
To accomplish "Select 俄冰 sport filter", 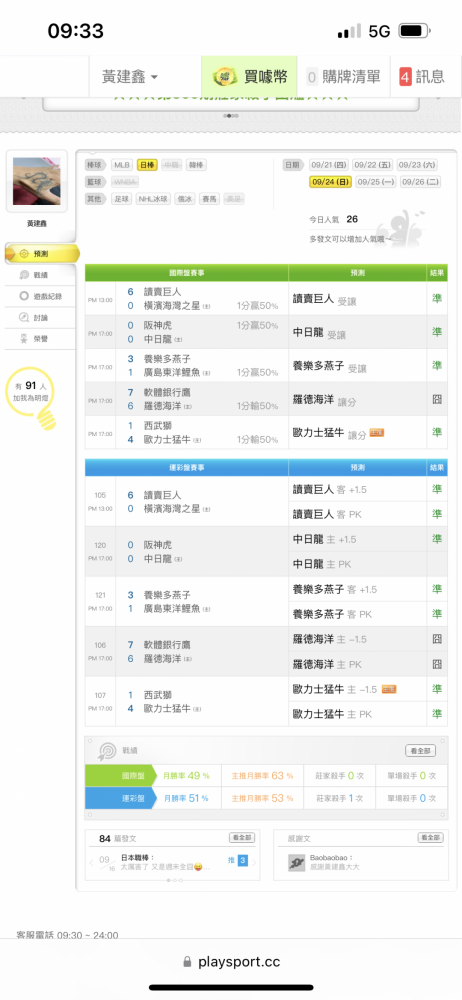I will coord(184,199).
